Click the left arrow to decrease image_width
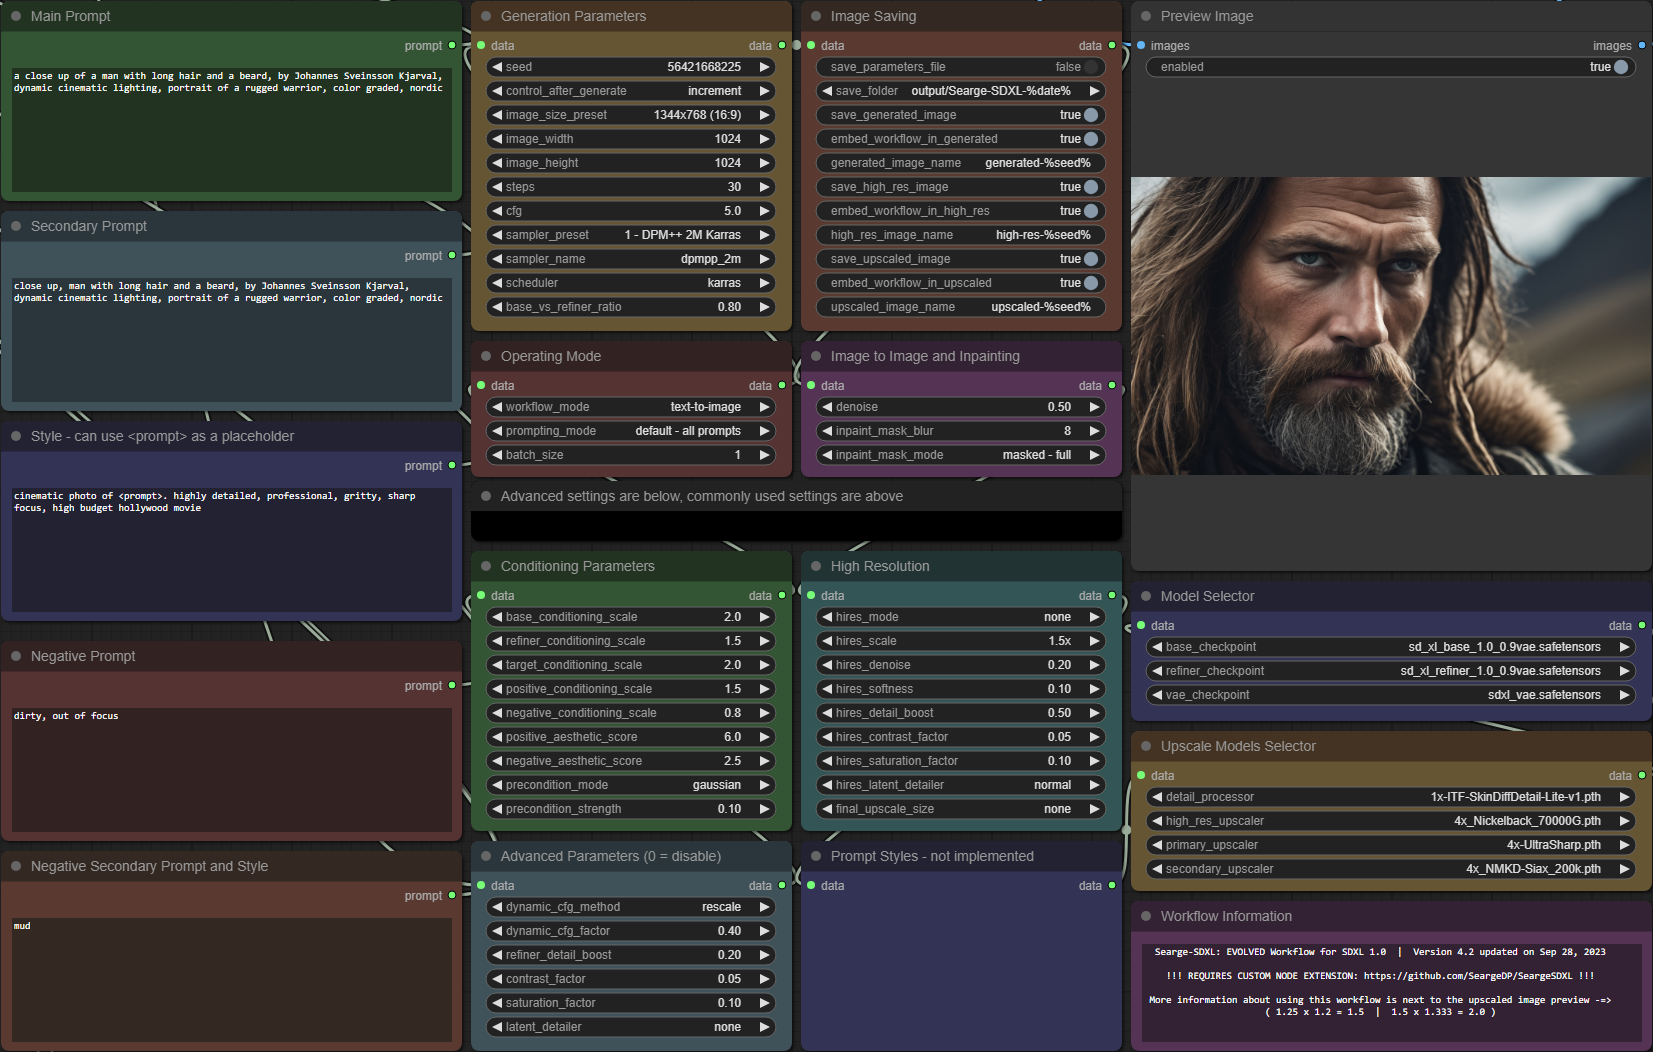1653x1052 pixels. 497,139
